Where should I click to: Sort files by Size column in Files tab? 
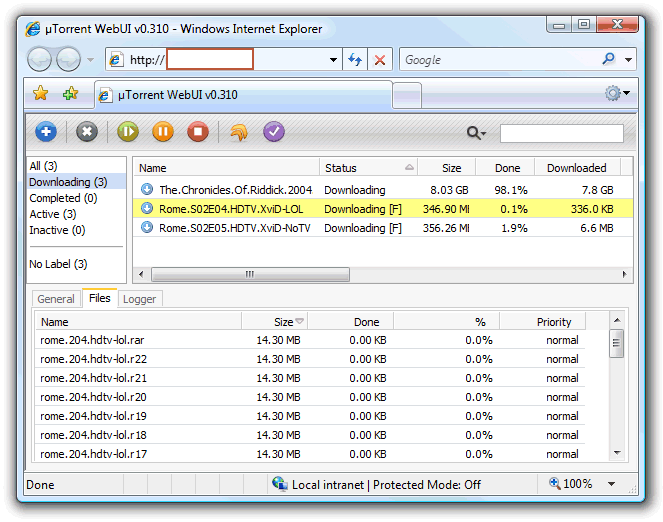pyautogui.click(x=275, y=322)
